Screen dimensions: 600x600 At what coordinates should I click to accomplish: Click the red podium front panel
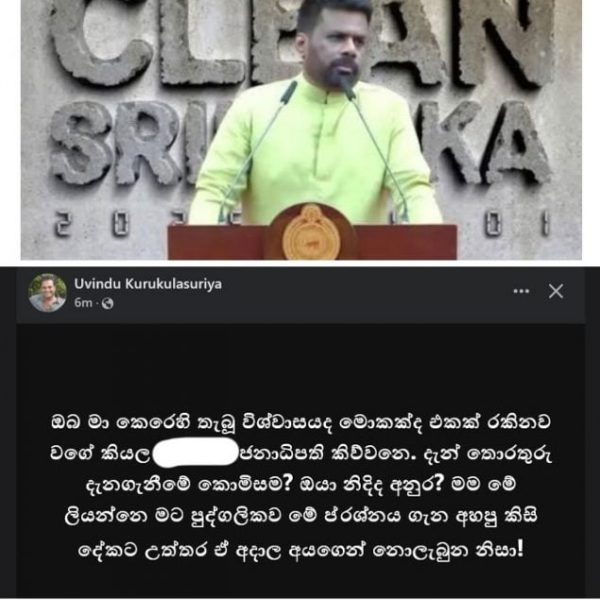coord(312,242)
